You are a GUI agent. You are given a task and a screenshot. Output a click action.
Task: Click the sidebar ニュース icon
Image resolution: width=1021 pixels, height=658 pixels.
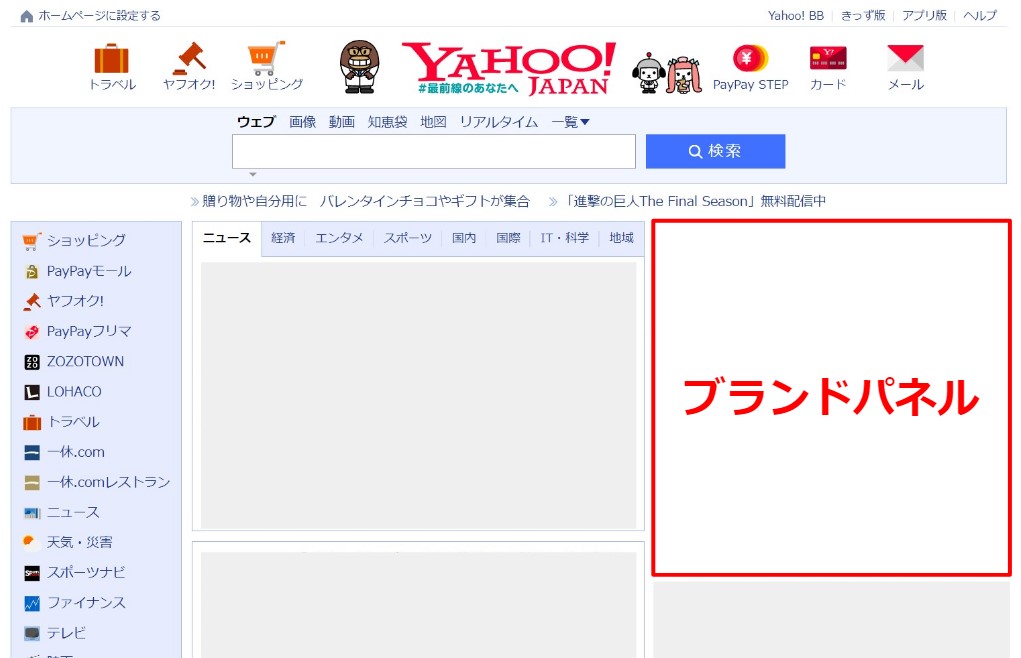[32, 513]
